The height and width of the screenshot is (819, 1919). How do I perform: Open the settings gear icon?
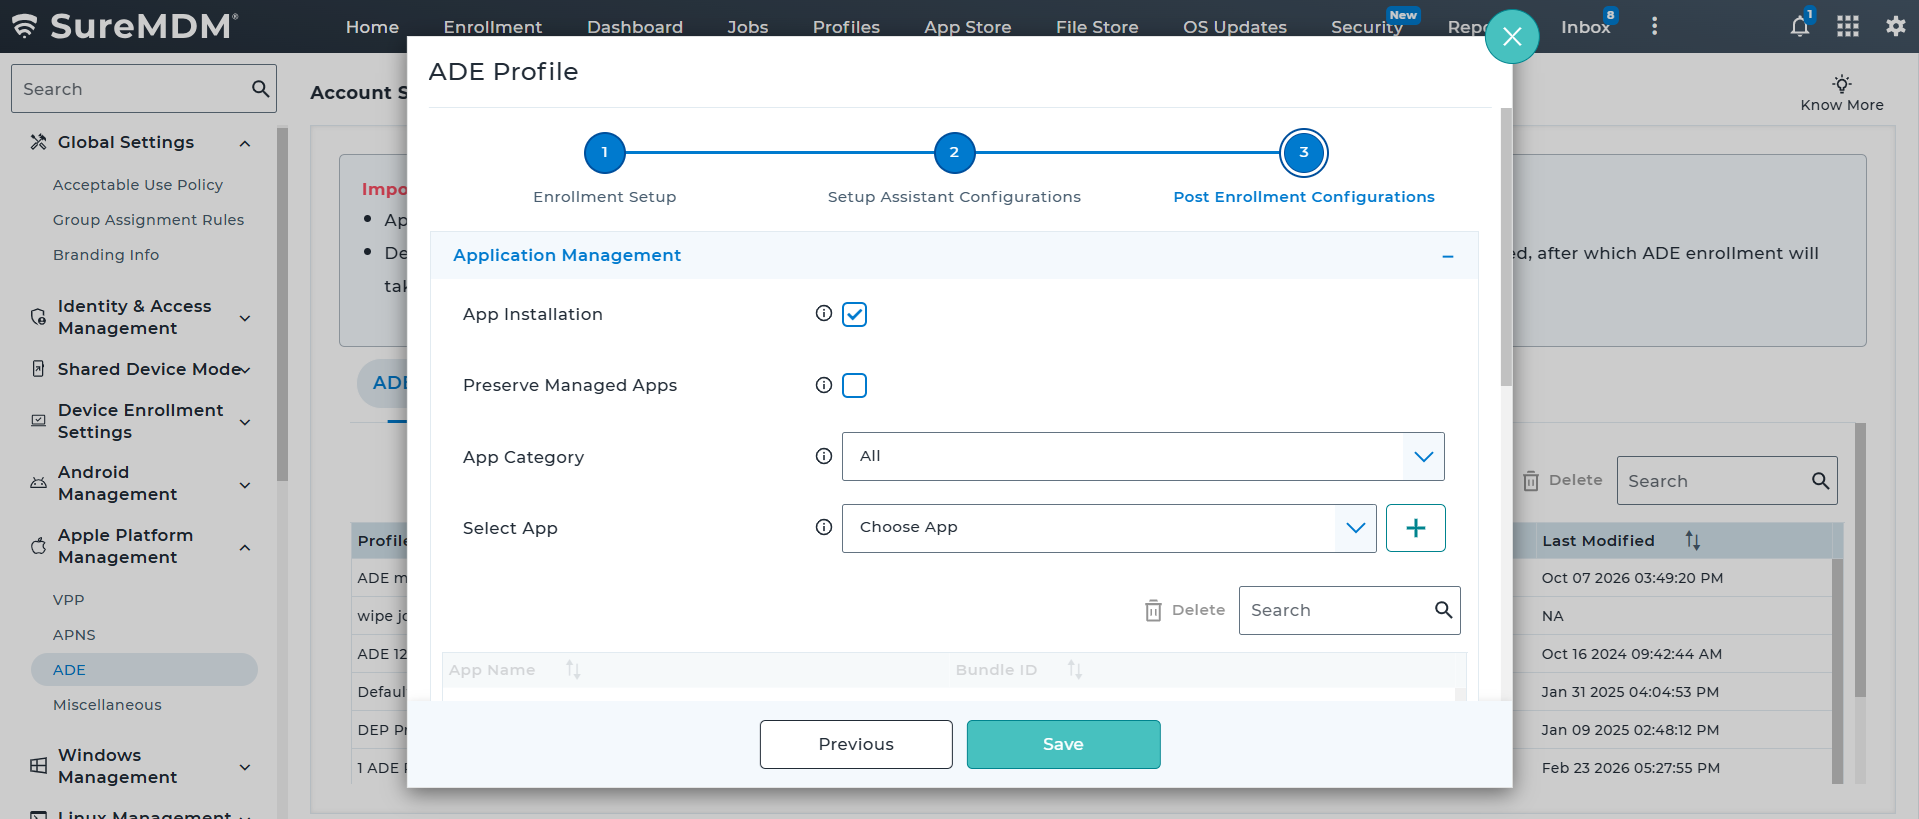[x=1895, y=26]
